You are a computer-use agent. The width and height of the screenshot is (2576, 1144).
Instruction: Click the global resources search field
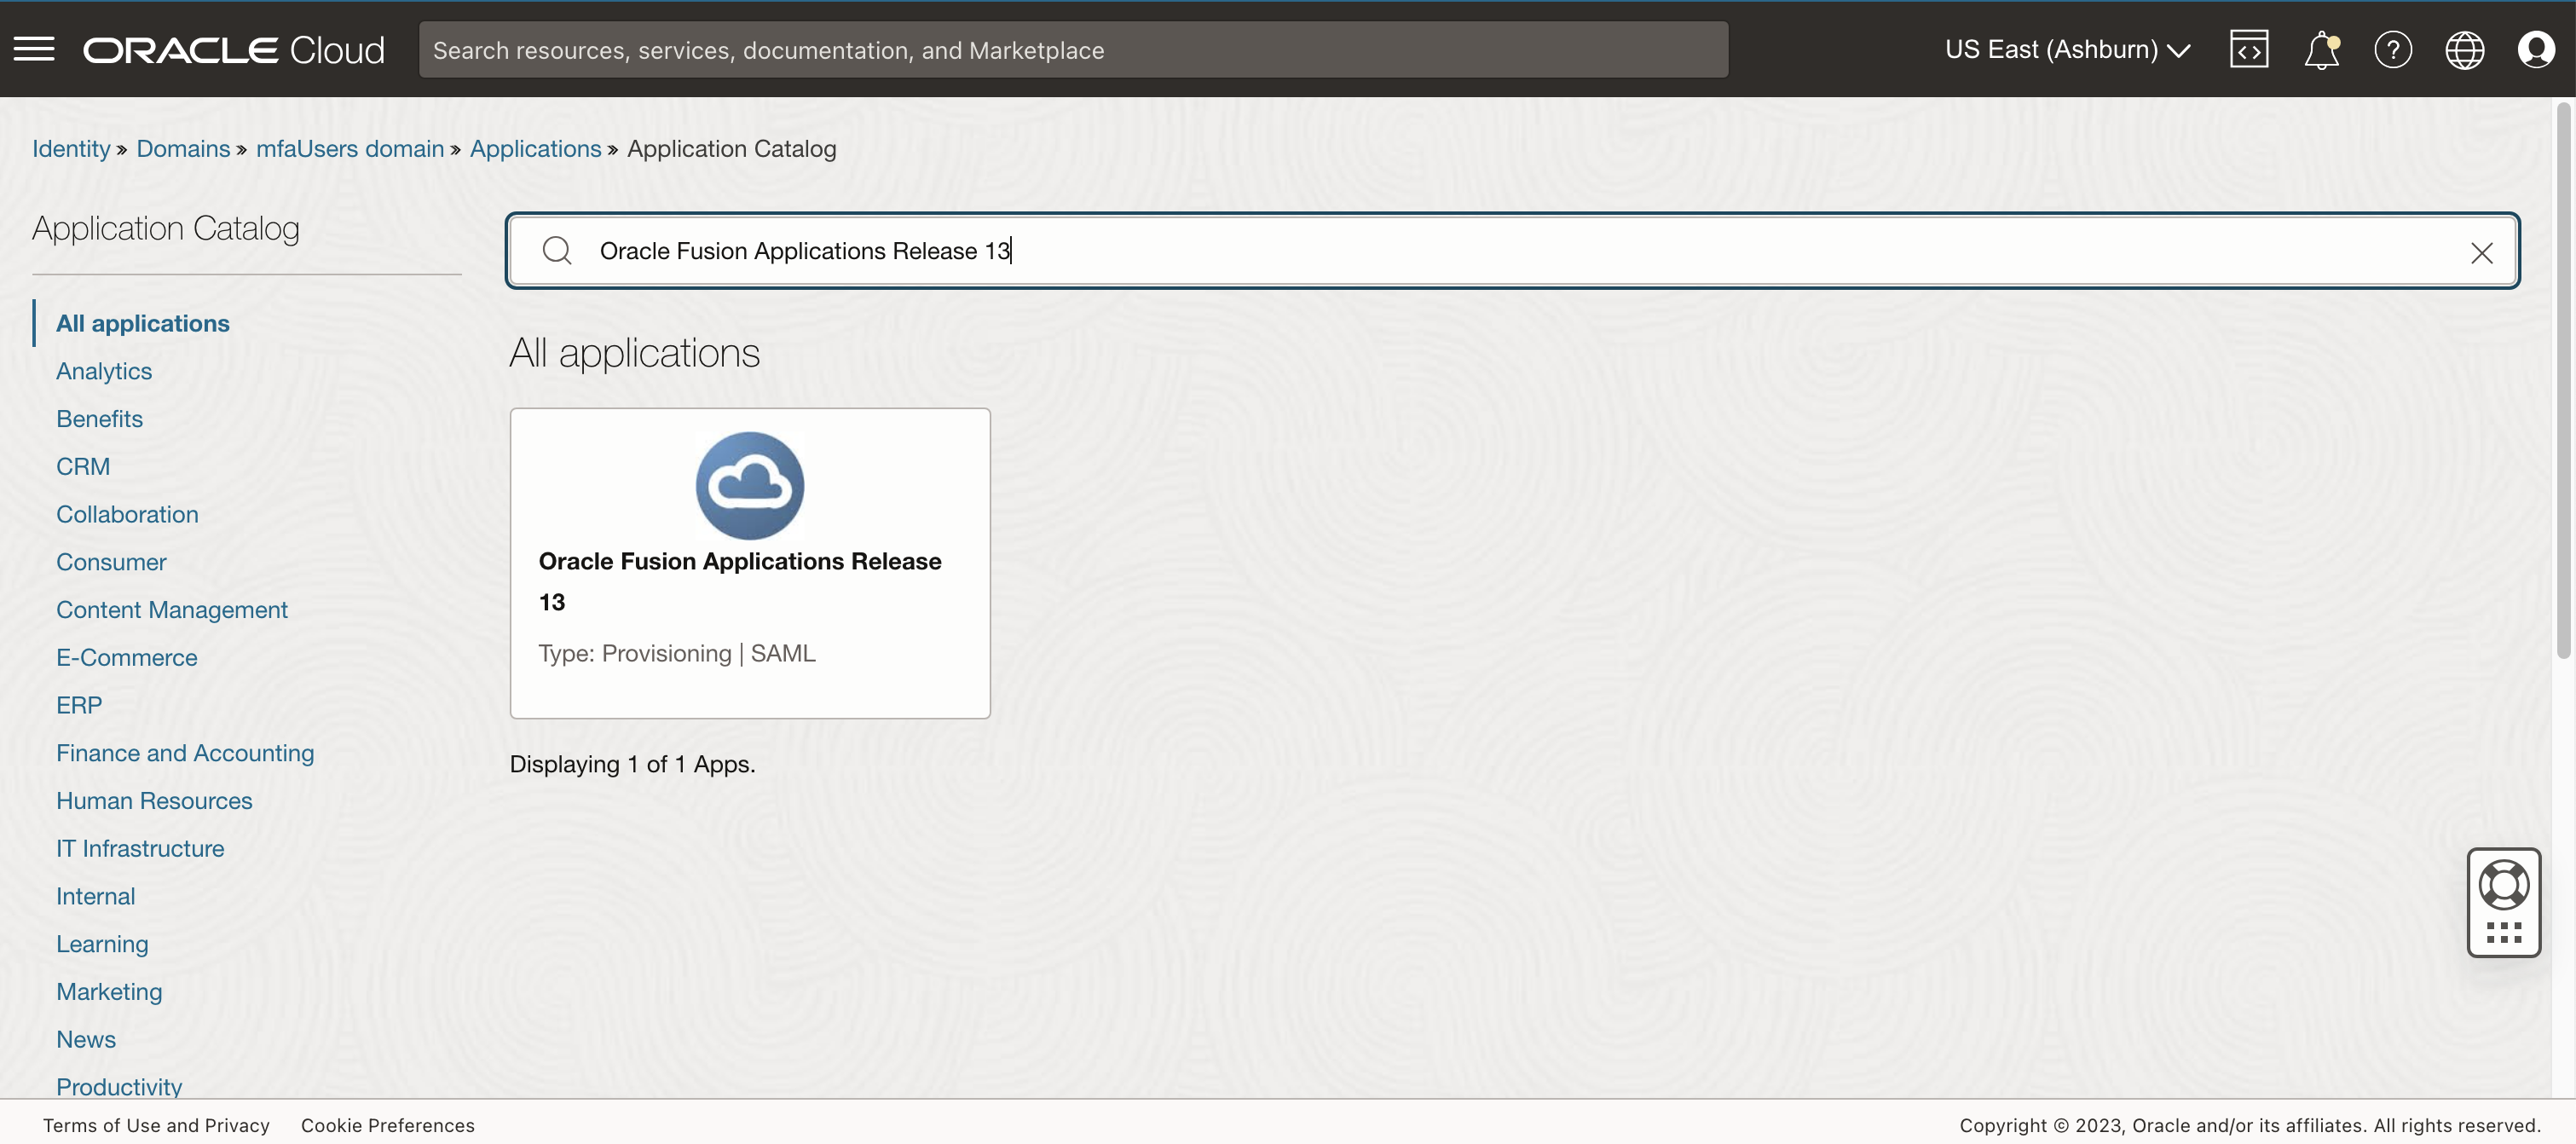[x=1073, y=50]
